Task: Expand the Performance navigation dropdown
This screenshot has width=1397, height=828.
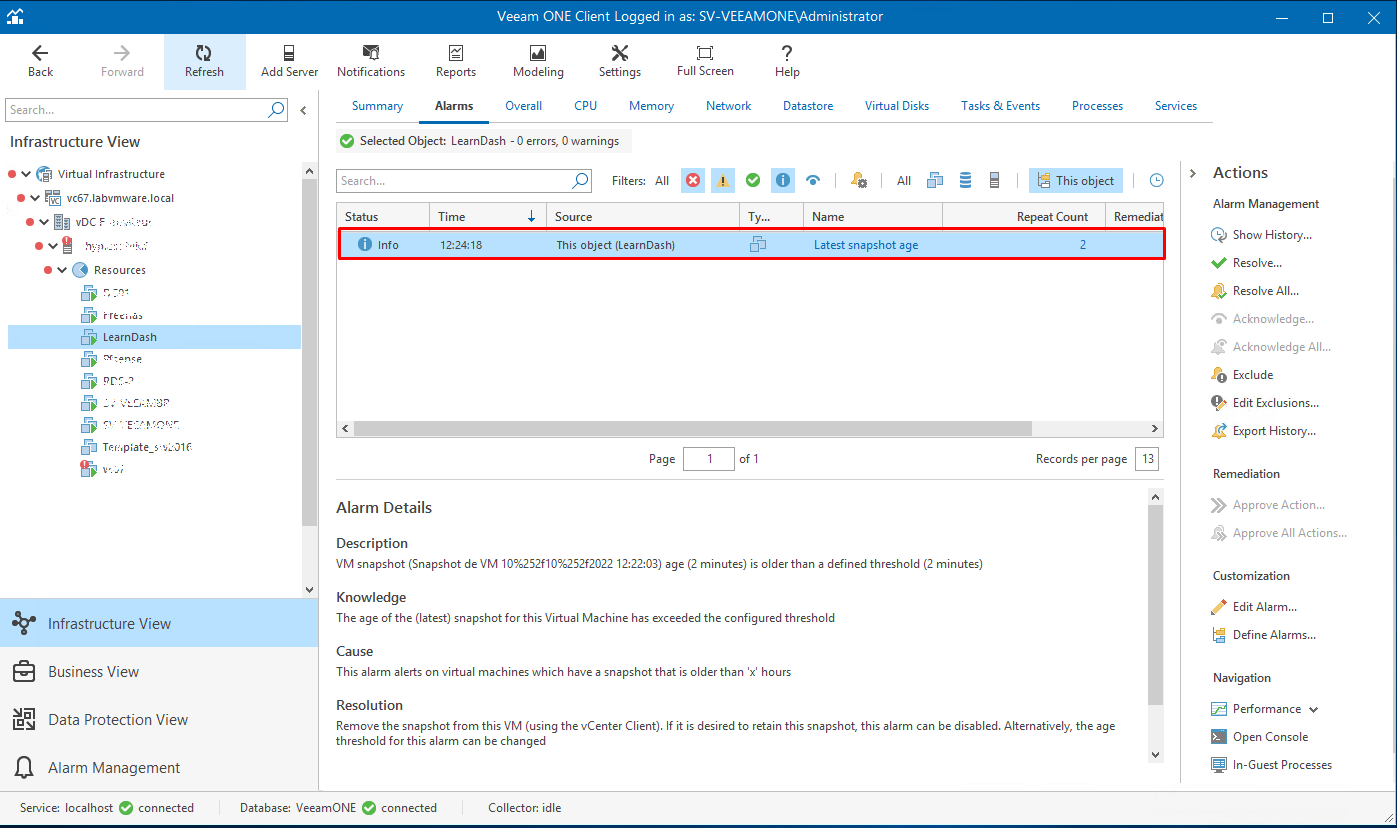Action: point(1314,709)
